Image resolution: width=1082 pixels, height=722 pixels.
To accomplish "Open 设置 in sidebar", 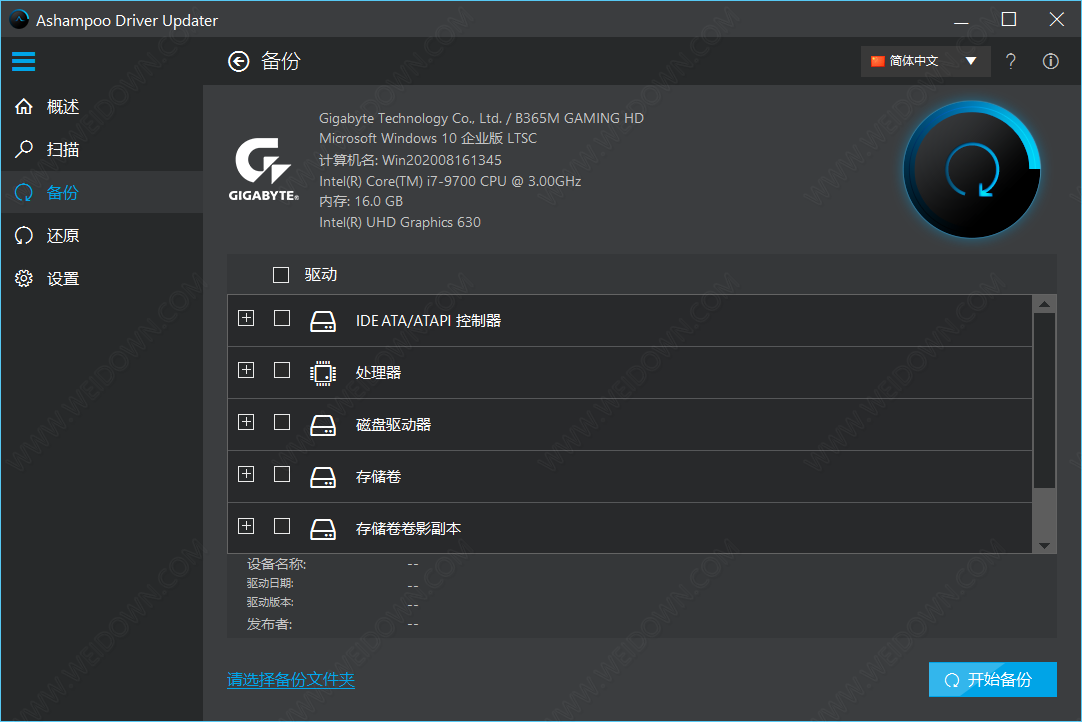I will [102, 279].
